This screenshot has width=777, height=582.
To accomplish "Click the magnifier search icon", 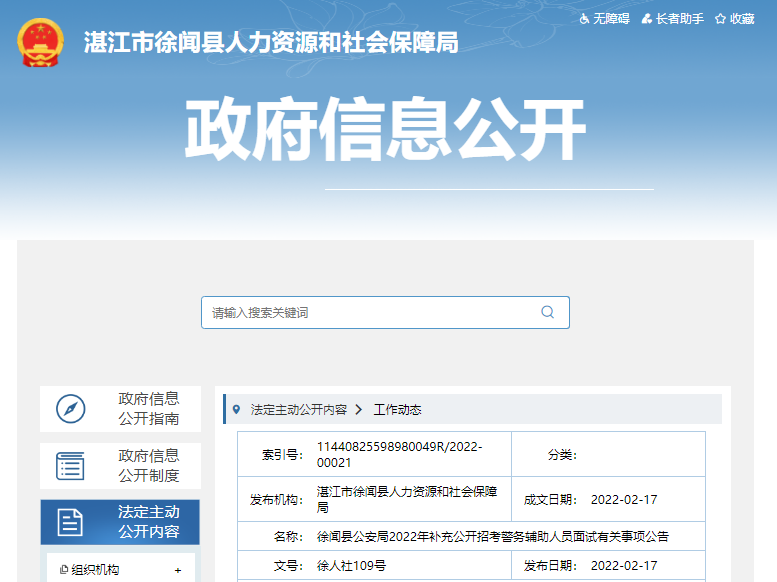I will click(547, 312).
